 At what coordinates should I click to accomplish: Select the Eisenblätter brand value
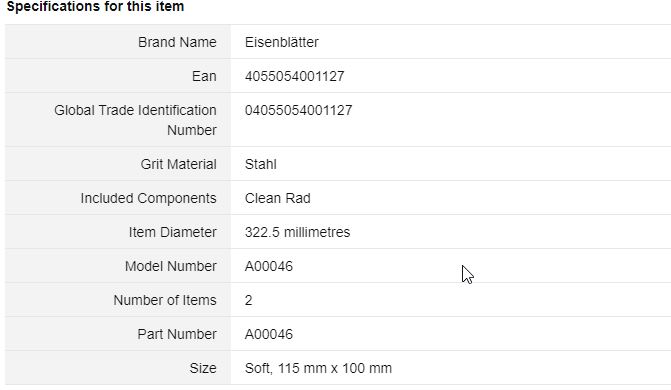point(282,42)
